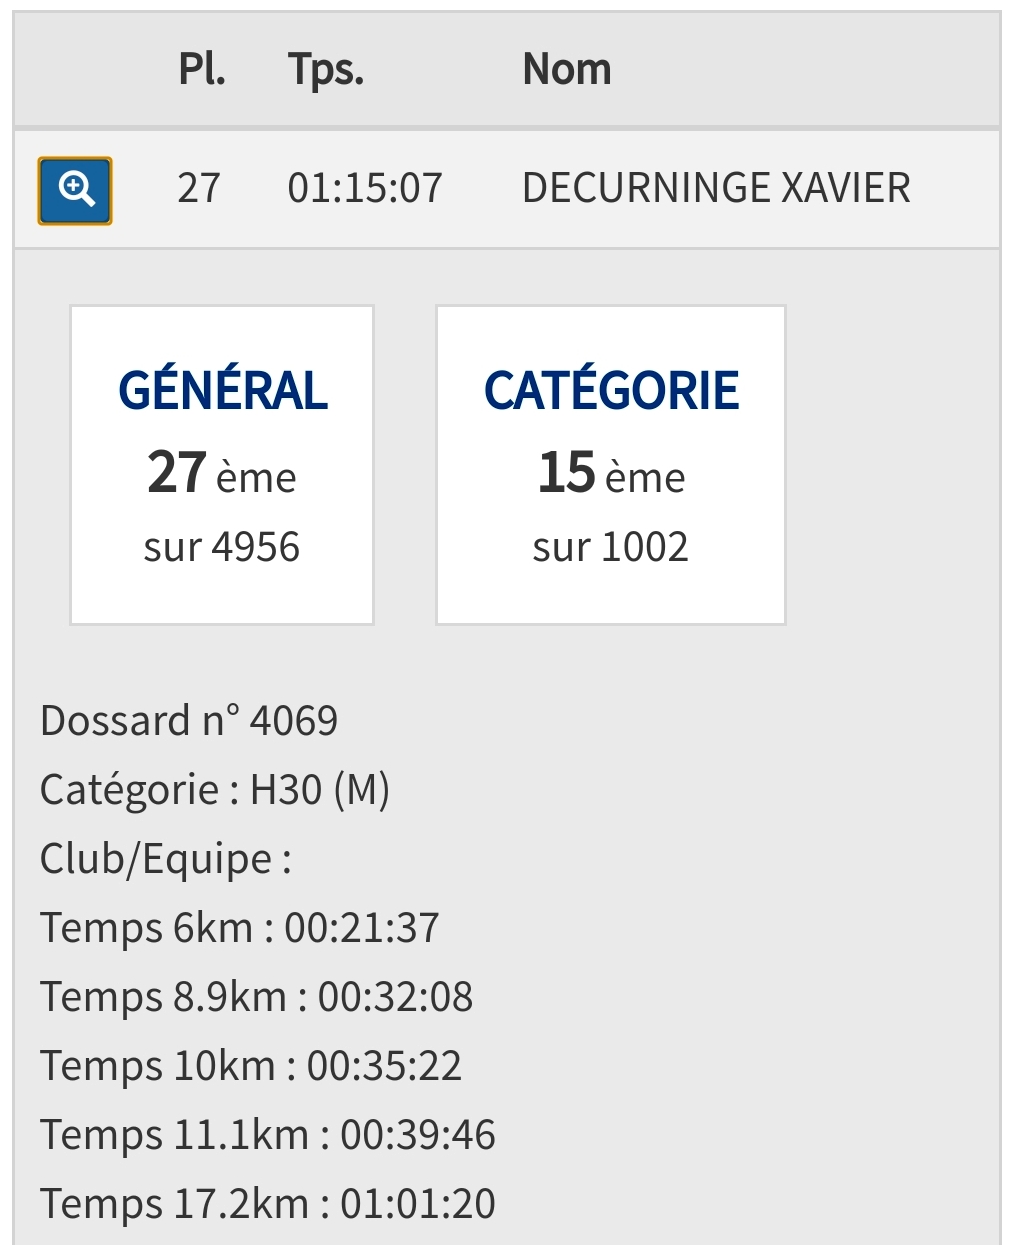This screenshot has height=1245, width=1011.
Task: Click the CATÉGORIE heading in the ranking card
Action: pos(611,390)
